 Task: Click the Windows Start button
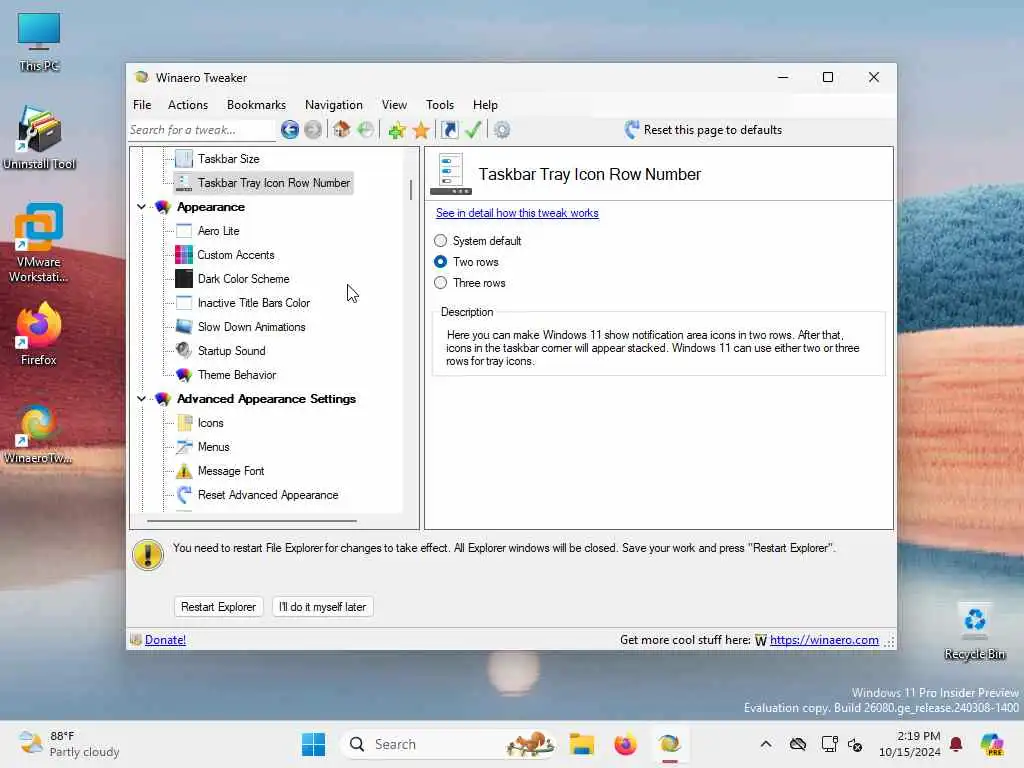pyautogui.click(x=313, y=744)
